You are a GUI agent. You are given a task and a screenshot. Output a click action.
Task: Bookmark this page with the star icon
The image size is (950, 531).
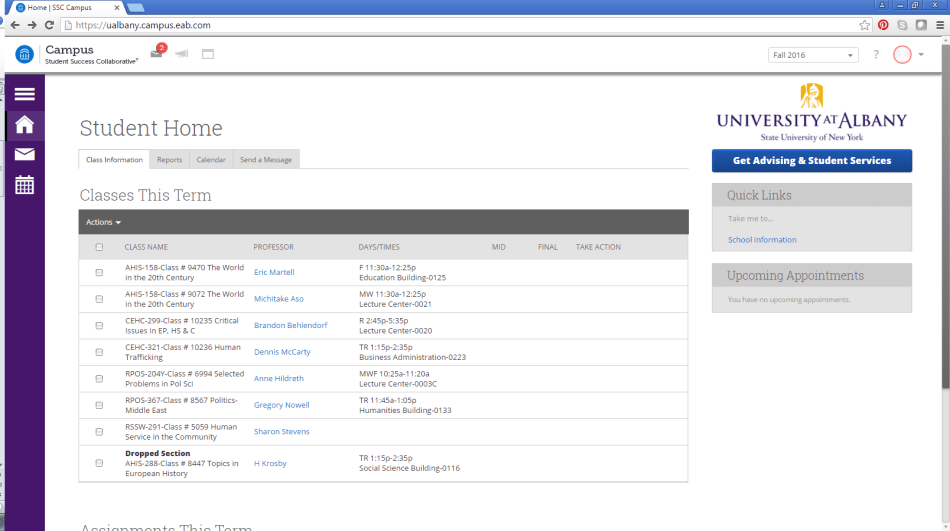(x=864, y=25)
